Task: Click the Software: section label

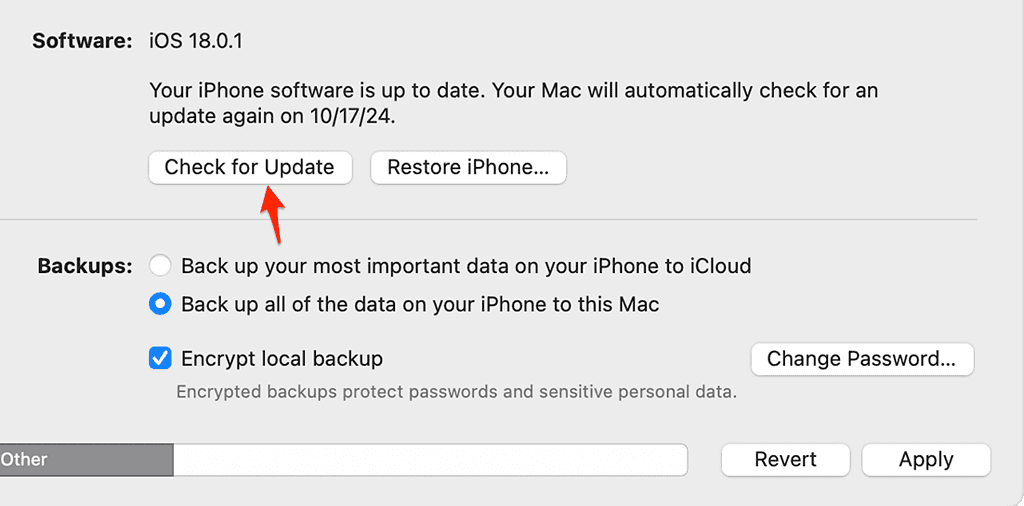Action: click(x=82, y=41)
